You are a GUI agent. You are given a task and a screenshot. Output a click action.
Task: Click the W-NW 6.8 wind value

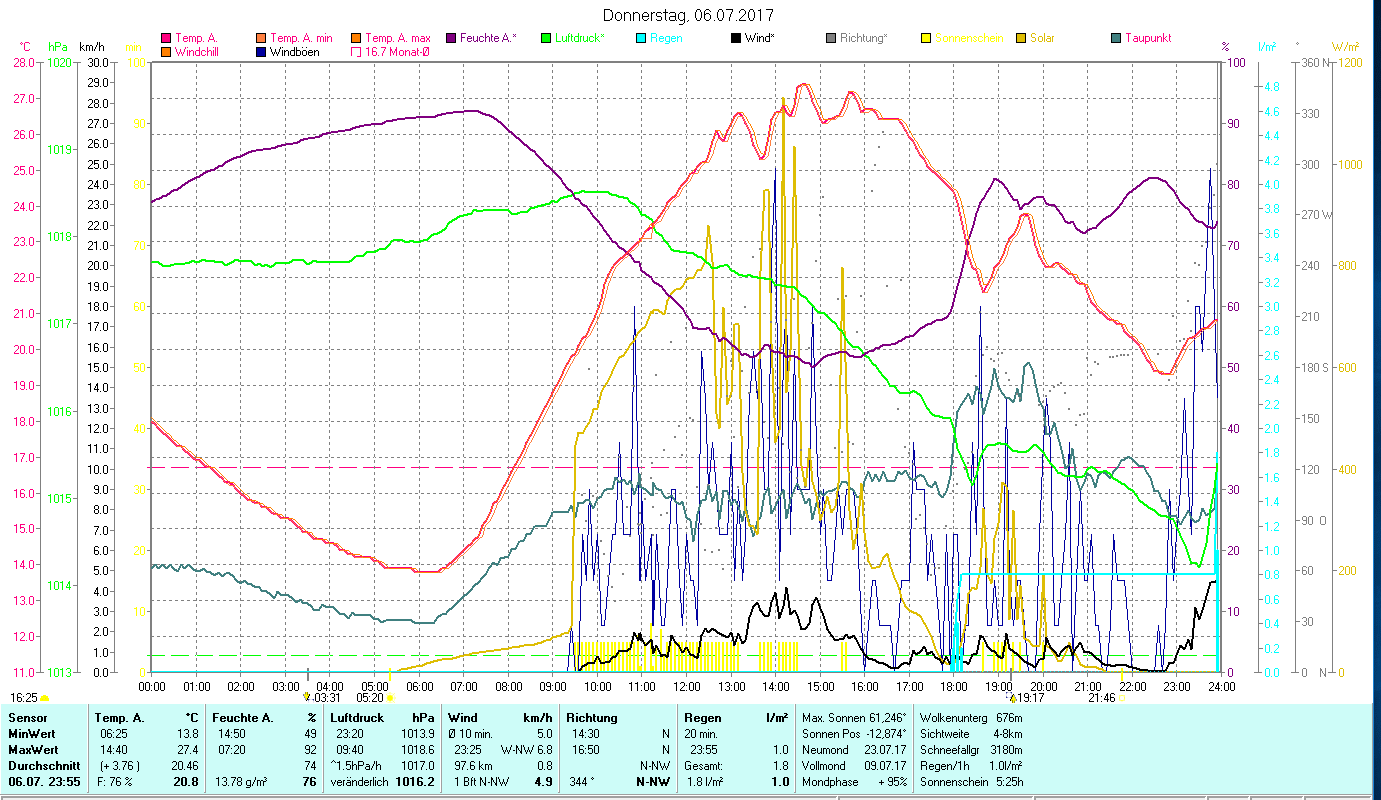[x=526, y=750]
